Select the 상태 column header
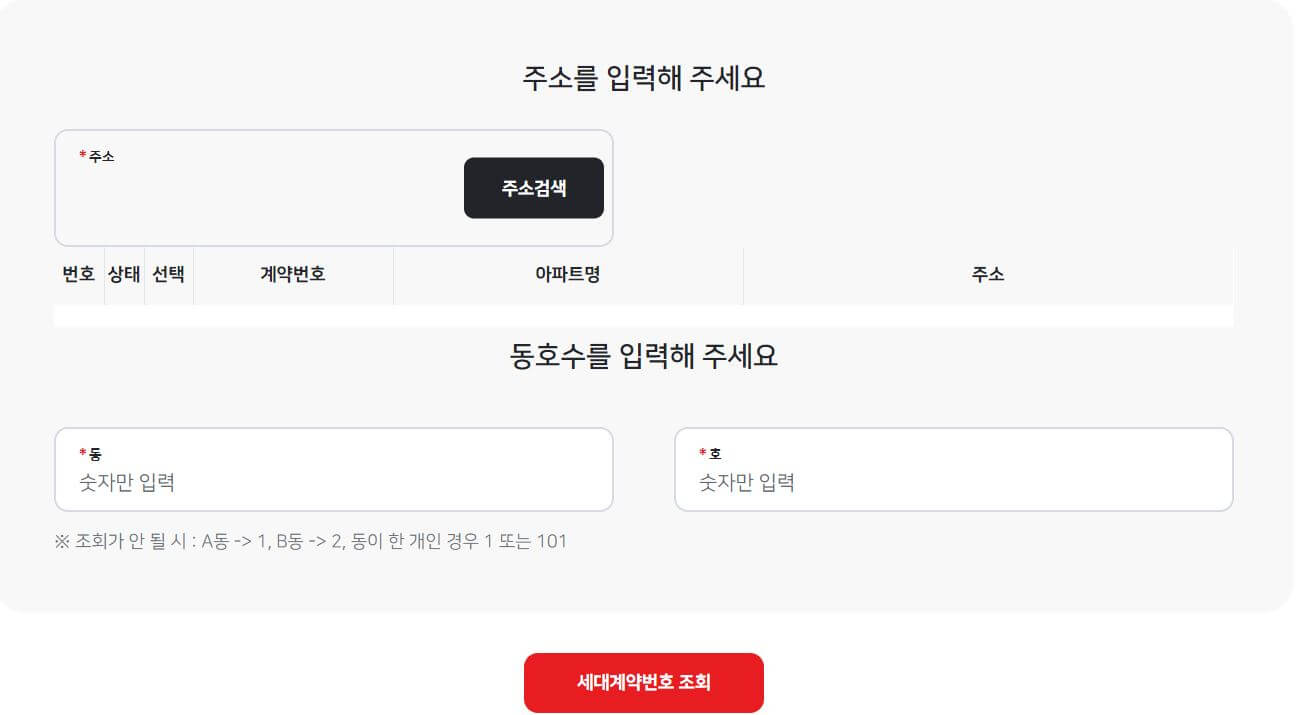The height and width of the screenshot is (715, 1298). pyautogui.click(x=123, y=275)
